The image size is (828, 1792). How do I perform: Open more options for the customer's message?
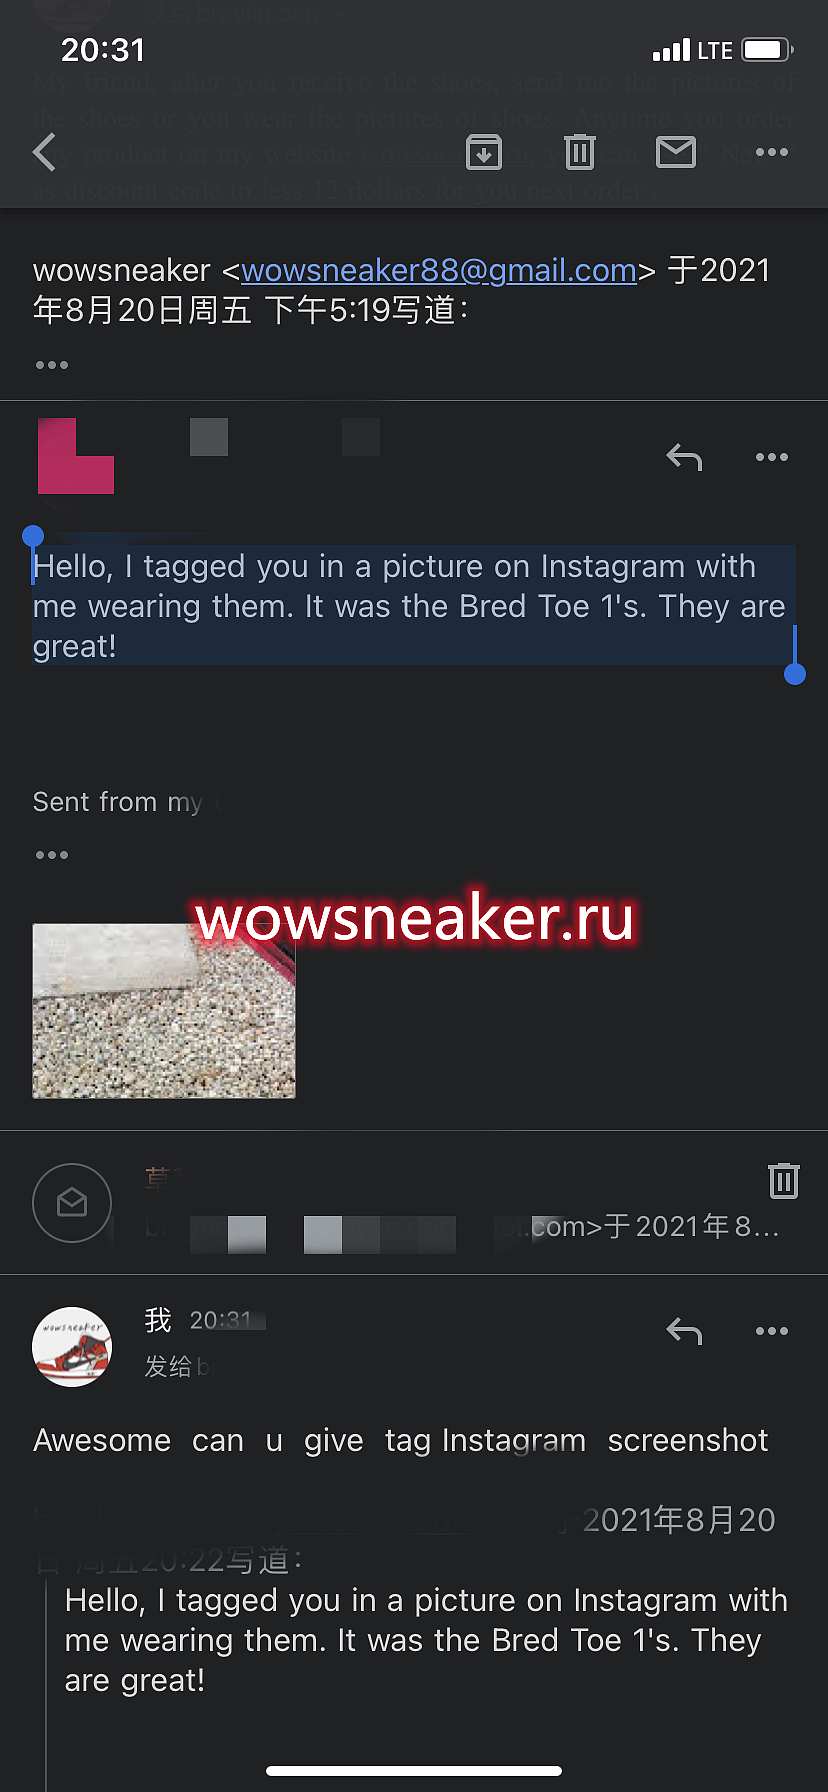coord(772,457)
